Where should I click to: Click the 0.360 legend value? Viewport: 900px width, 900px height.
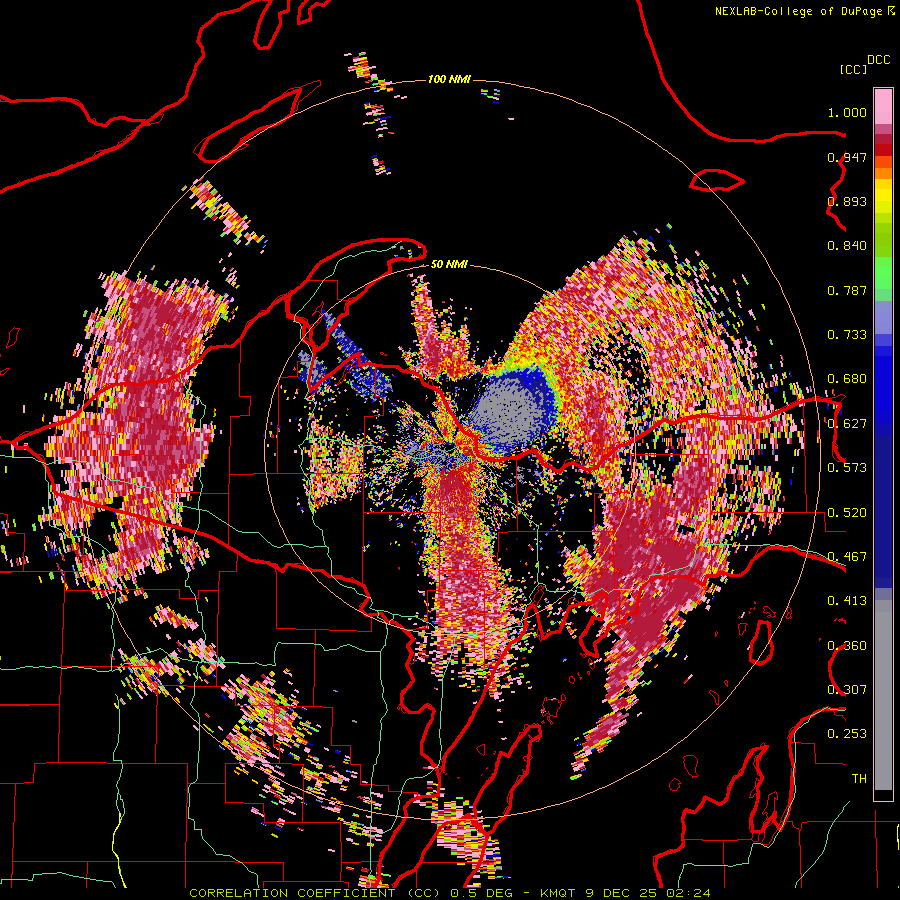click(847, 646)
